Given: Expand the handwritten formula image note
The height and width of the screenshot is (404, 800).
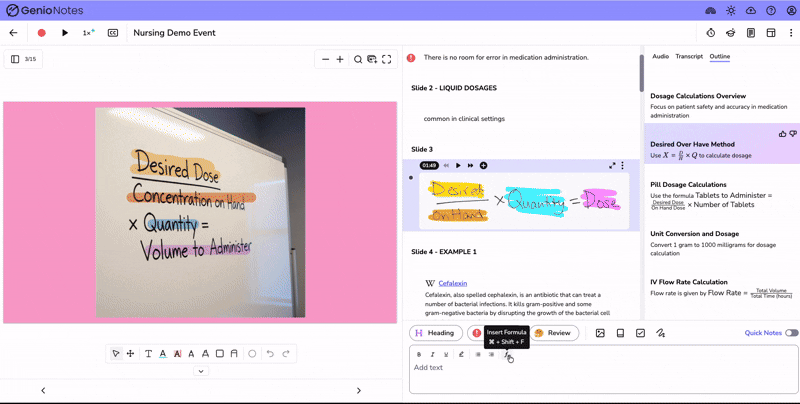Looking at the screenshot, I should [612, 165].
